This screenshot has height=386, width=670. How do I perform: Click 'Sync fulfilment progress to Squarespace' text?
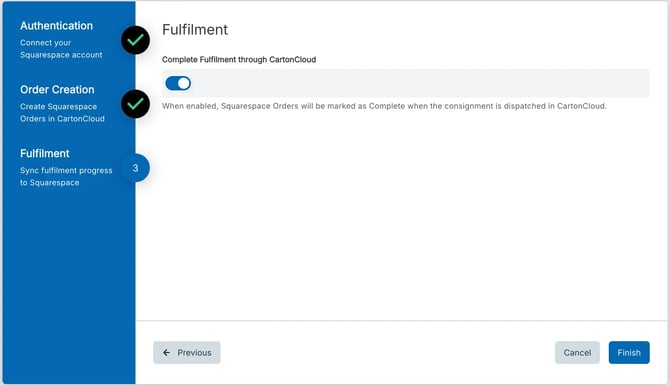[66, 176]
